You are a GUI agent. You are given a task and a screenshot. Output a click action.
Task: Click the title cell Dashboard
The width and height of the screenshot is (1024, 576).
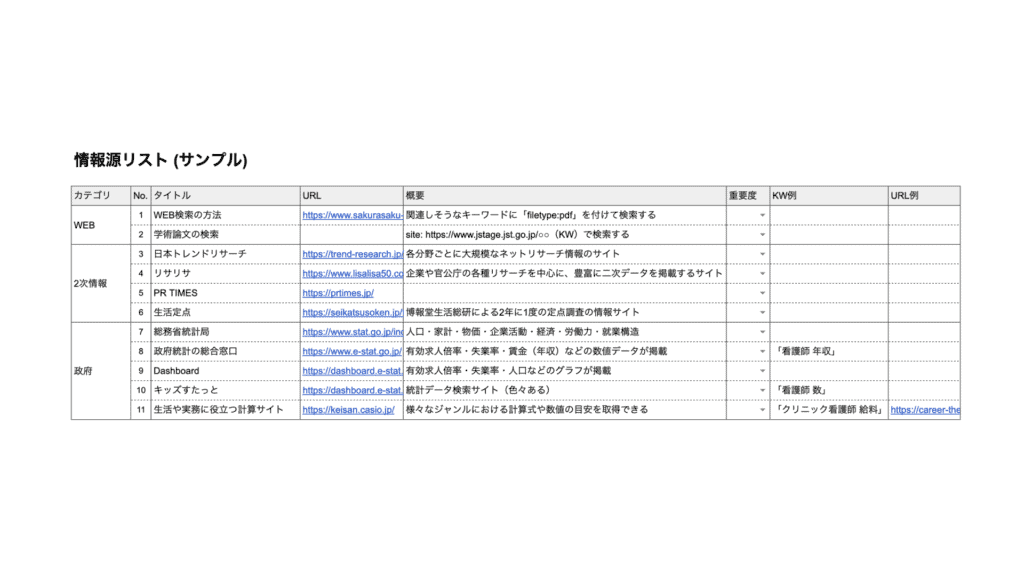225,371
